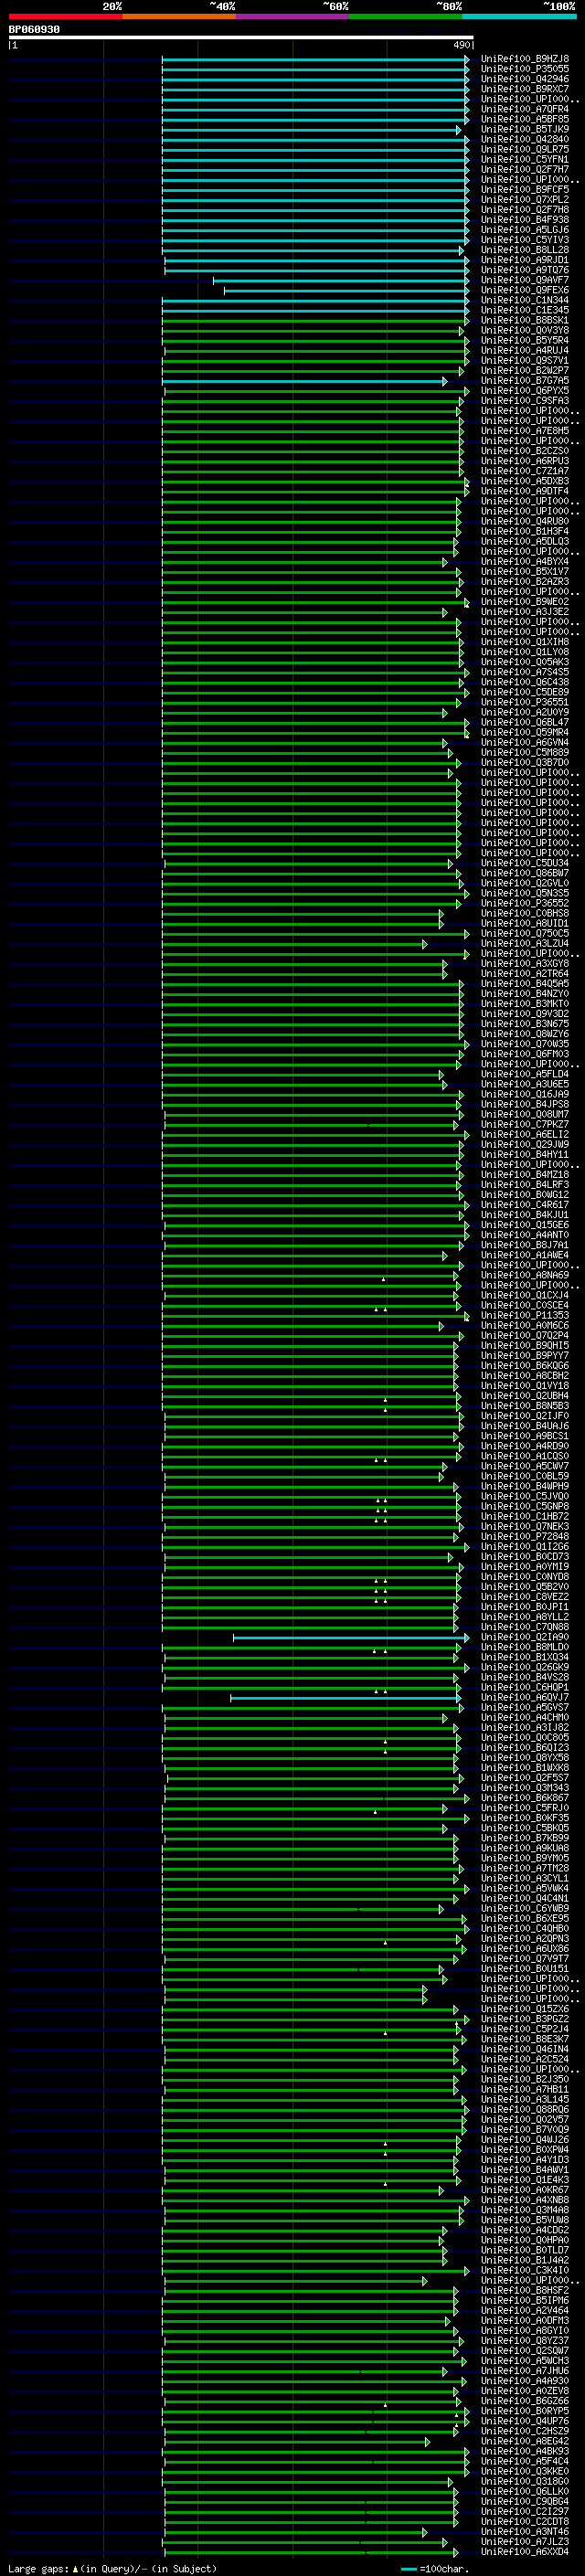Viewport: 585px width, 2576px height.
Task: Open hit UniRef100_Q1XIH8
Action: [525, 642]
